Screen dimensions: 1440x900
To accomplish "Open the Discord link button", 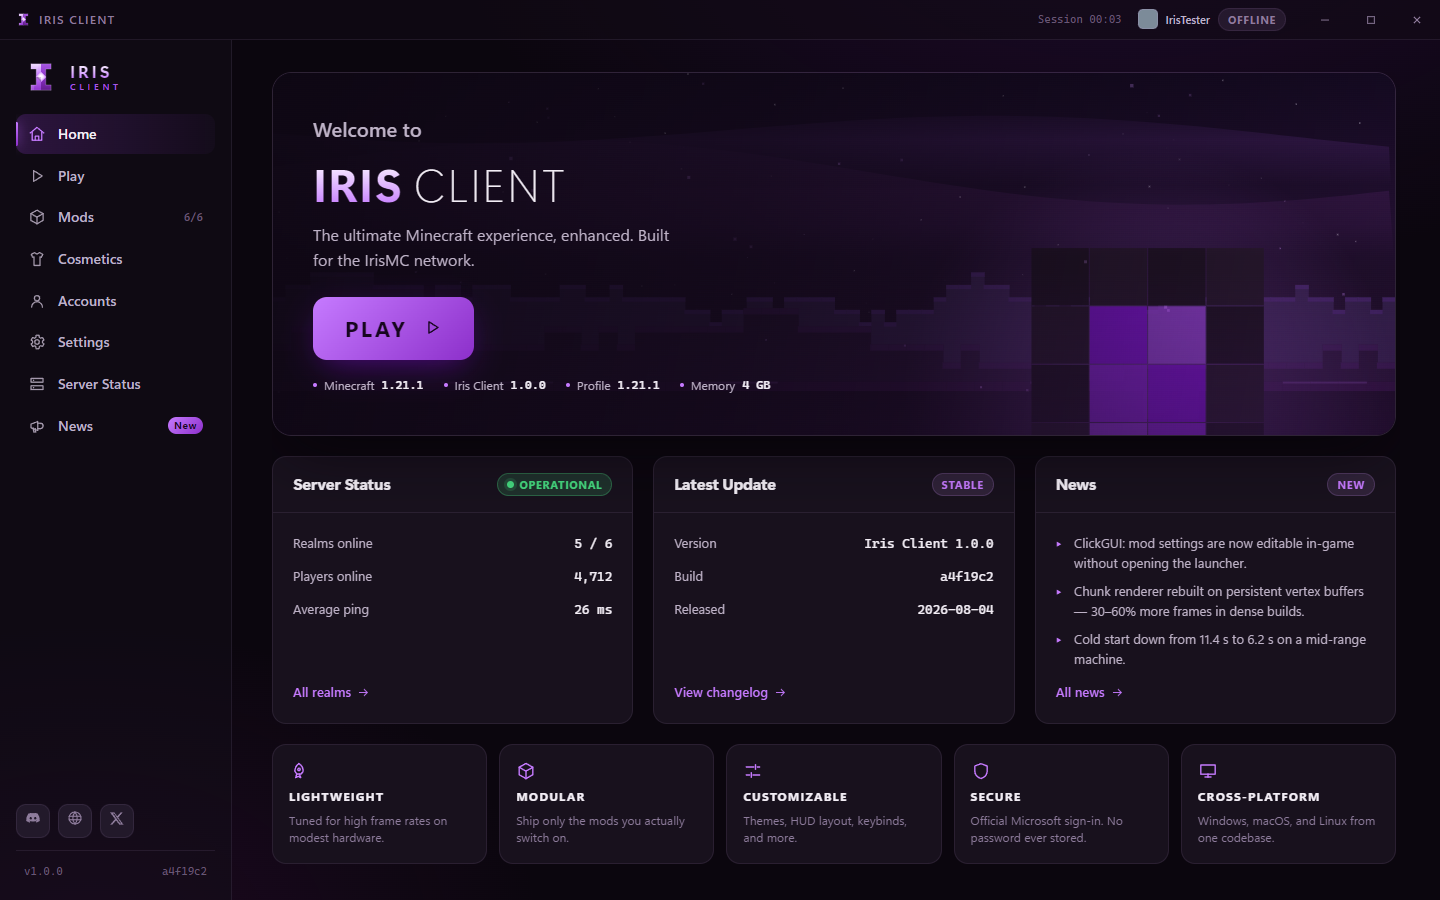I will pos(33,820).
